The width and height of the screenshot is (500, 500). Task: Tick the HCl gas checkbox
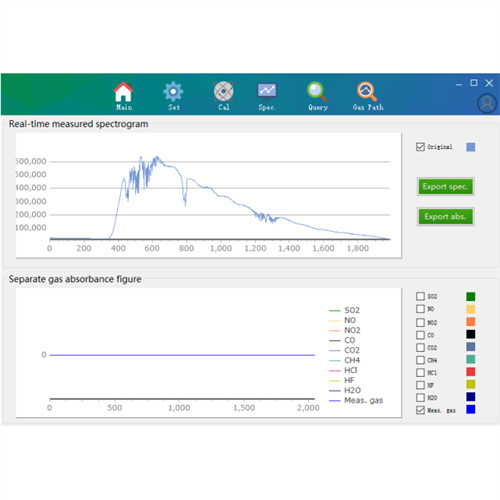pyautogui.click(x=420, y=372)
